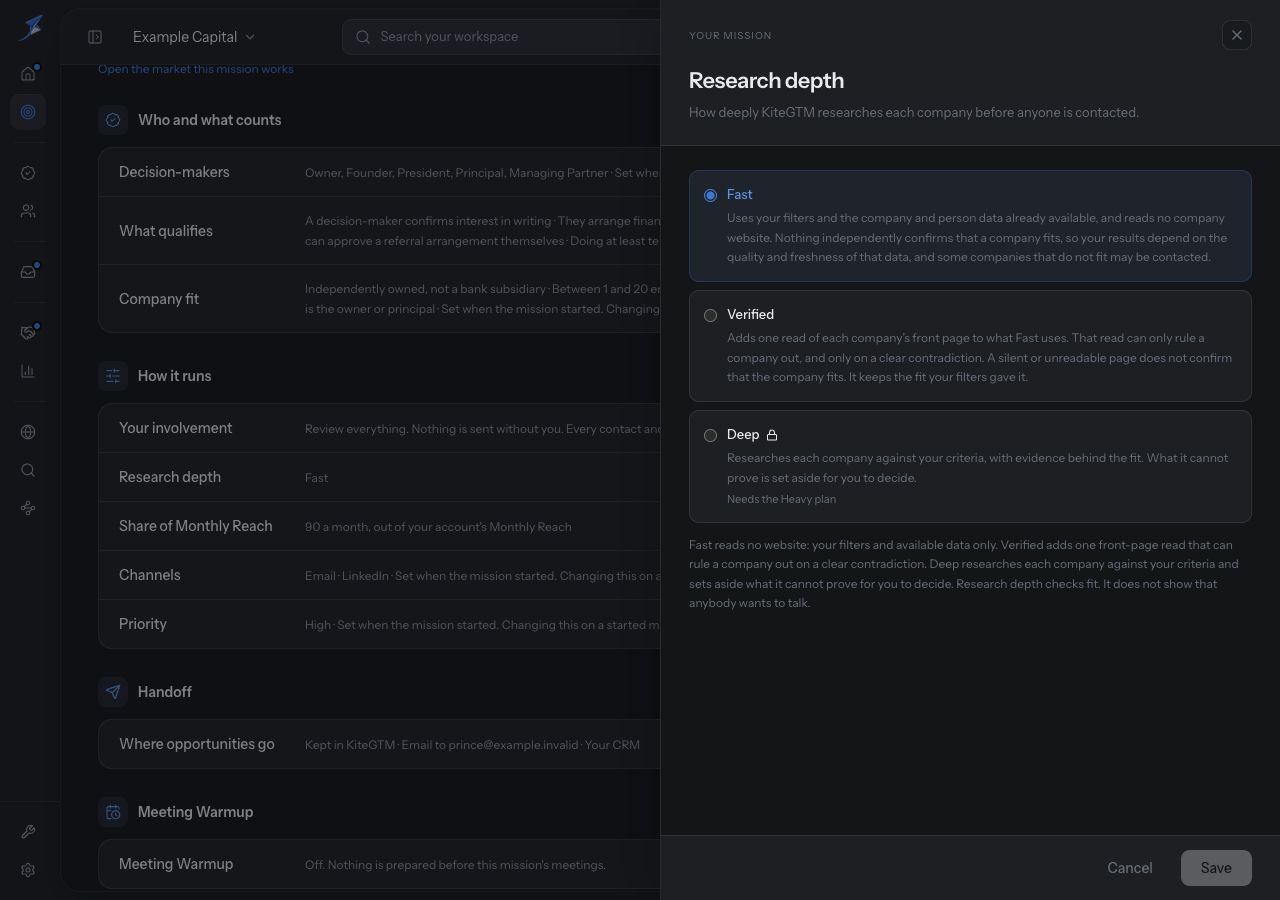Toggle the sidebar panel icon
The image size is (1280, 900).
click(95, 37)
